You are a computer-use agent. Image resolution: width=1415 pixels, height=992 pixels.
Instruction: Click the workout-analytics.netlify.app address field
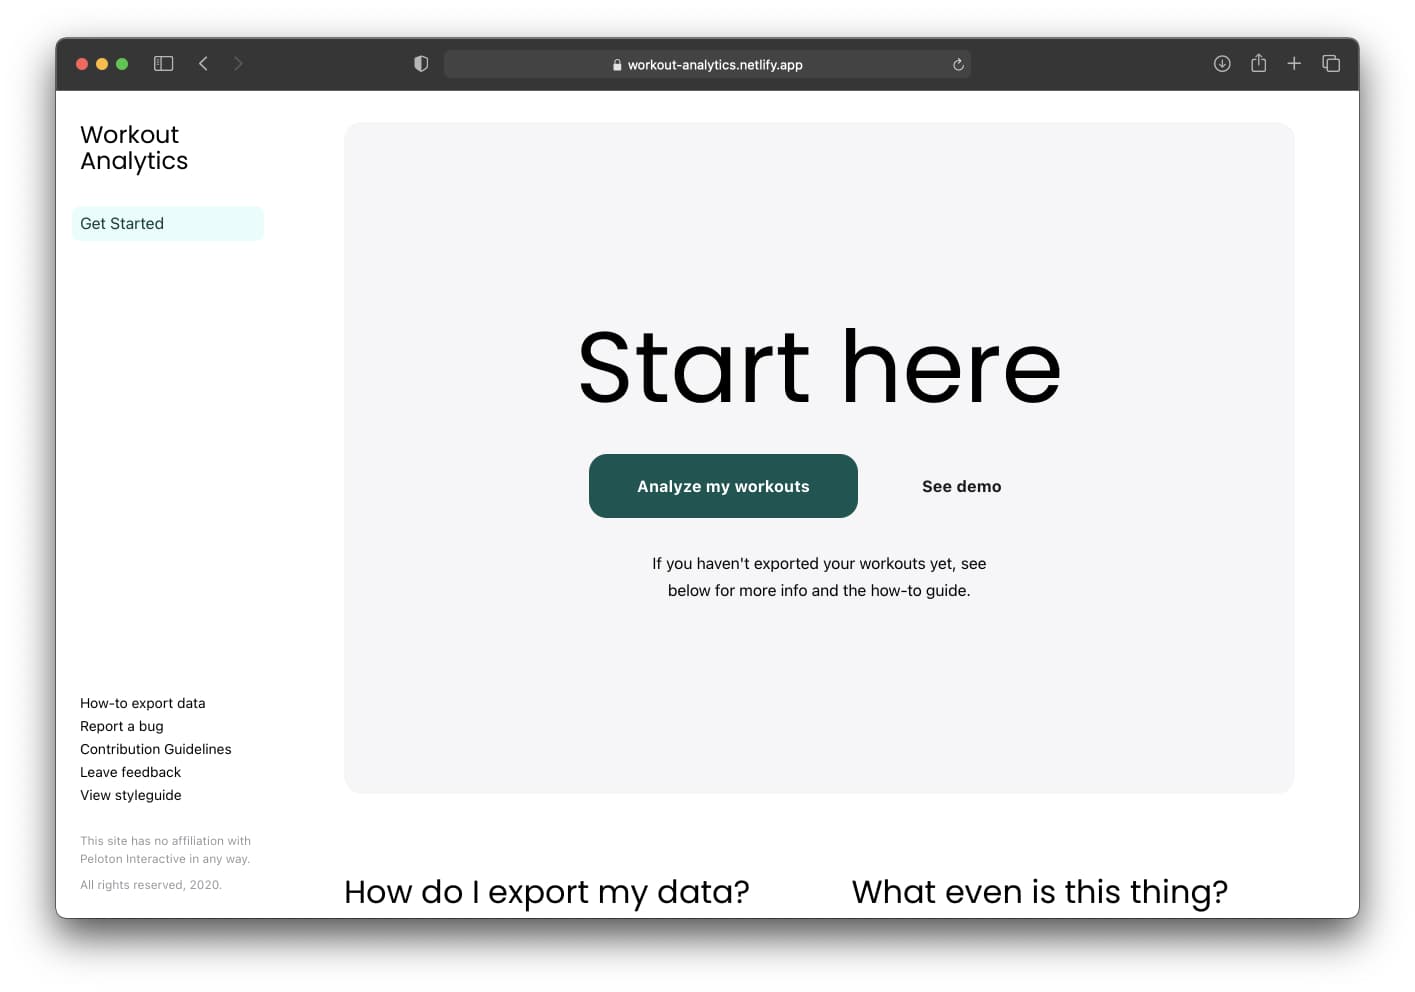click(x=707, y=65)
